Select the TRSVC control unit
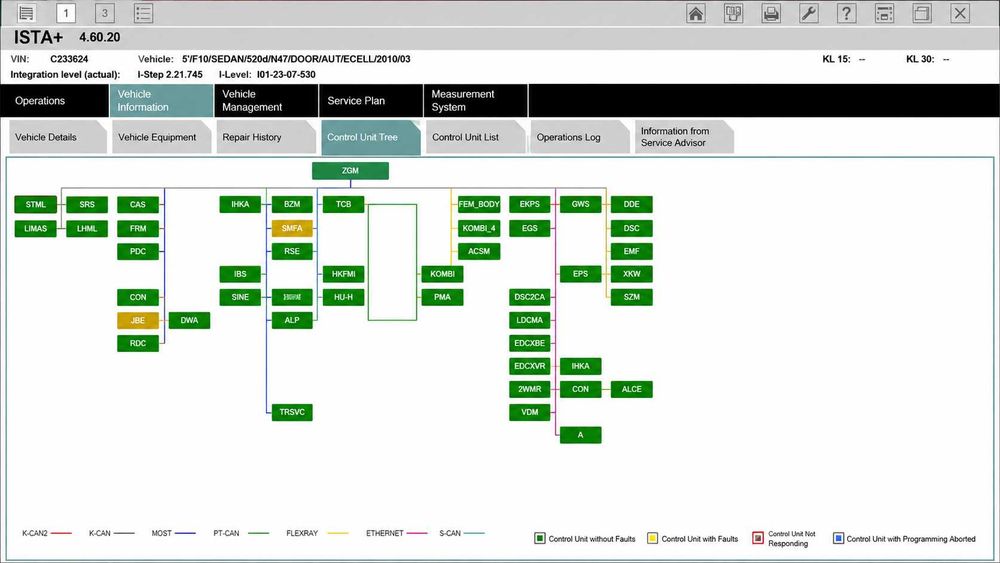Screen dimensions: 1000x563 [x=292, y=412]
